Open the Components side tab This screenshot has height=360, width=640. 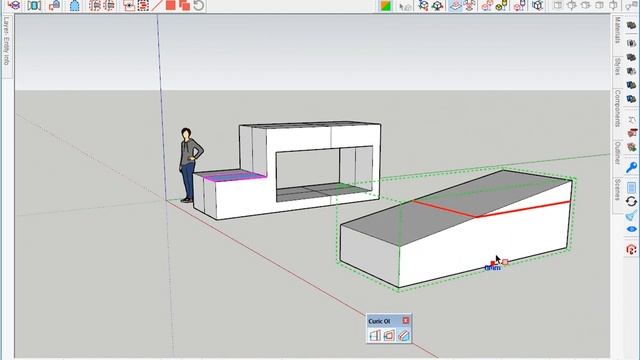pos(618,109)
